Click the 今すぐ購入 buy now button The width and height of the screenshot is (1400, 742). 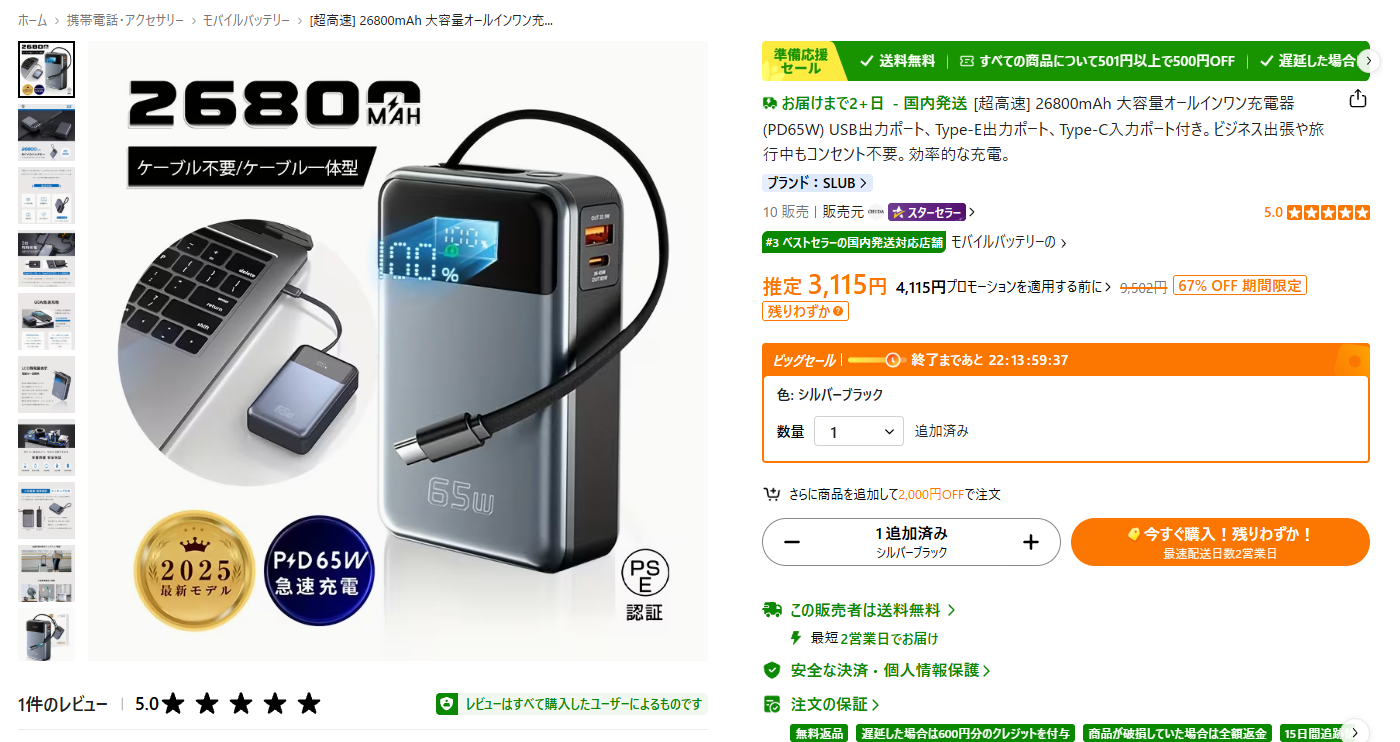[x=1220, y=542]
